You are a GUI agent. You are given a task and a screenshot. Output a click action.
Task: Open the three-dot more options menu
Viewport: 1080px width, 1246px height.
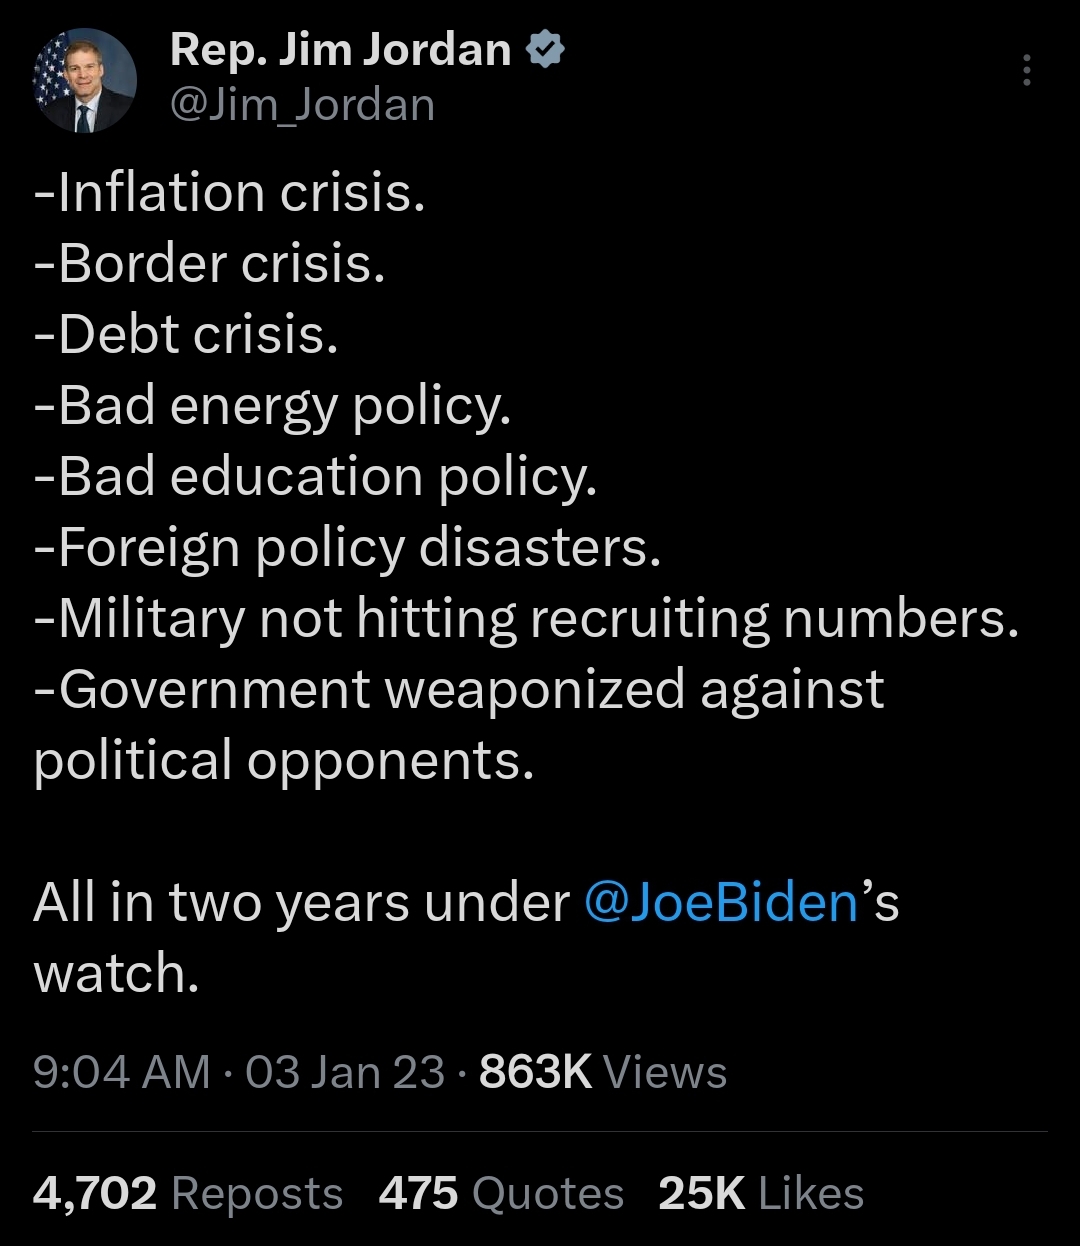1026,71
